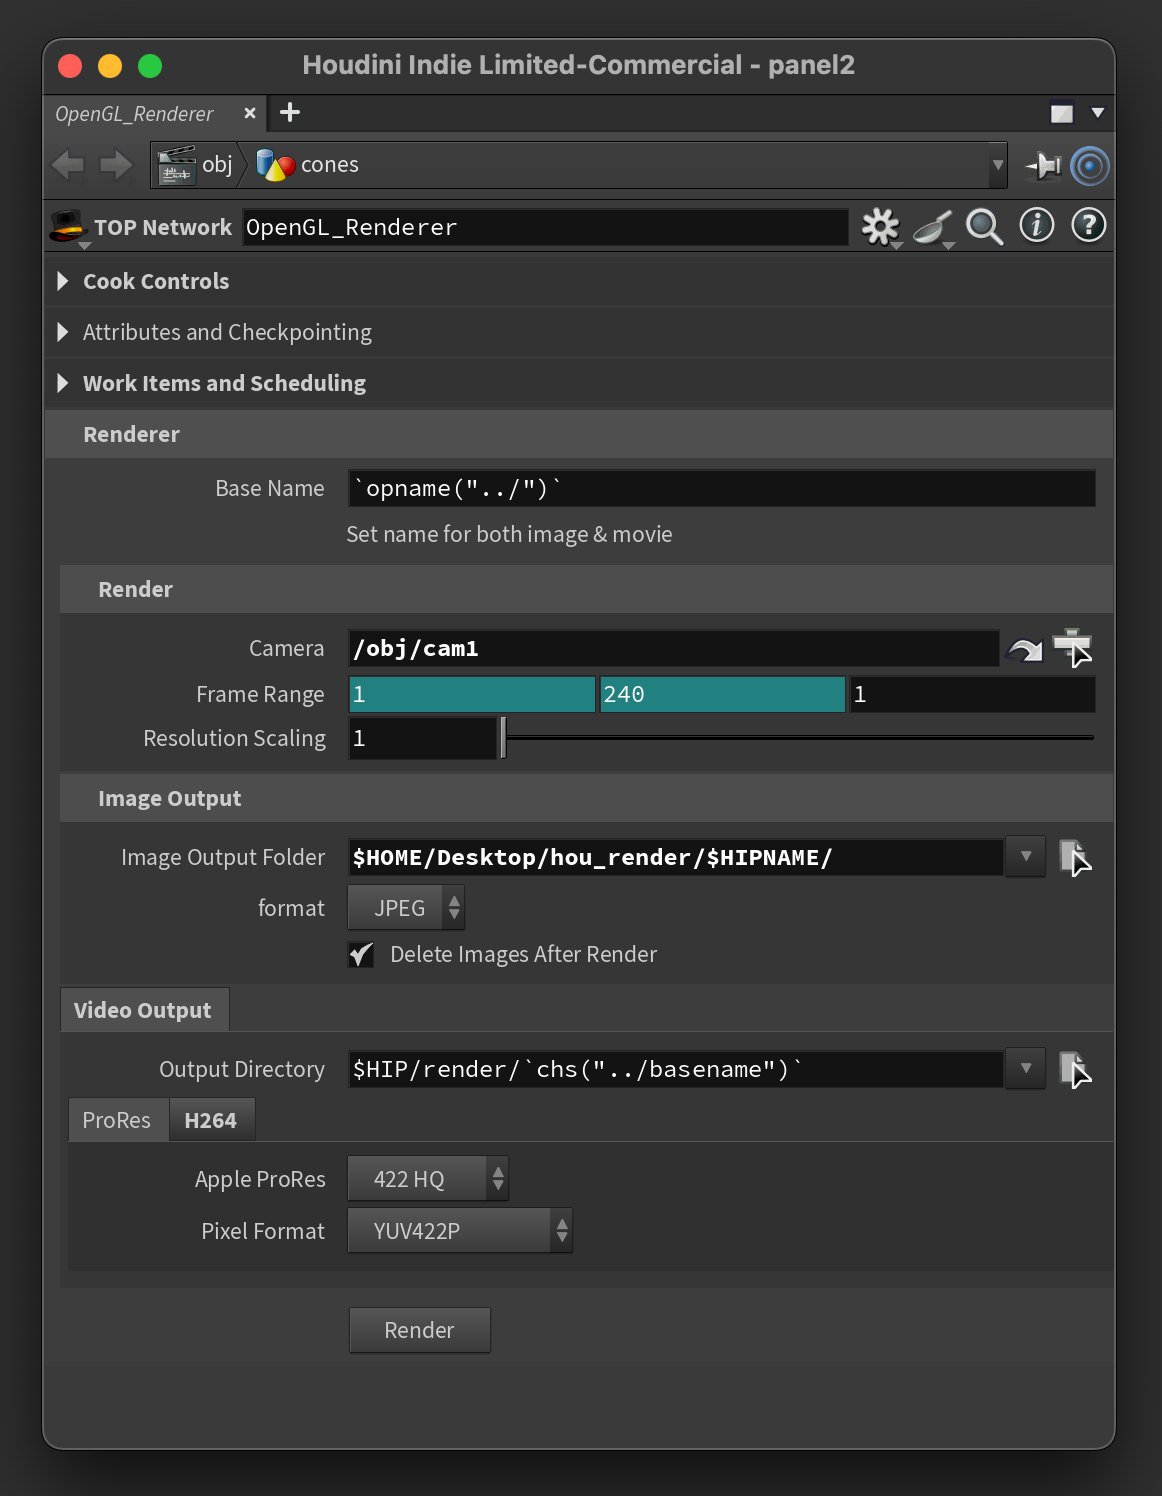
Task: Click the Render button
Action: (420, 1330)
